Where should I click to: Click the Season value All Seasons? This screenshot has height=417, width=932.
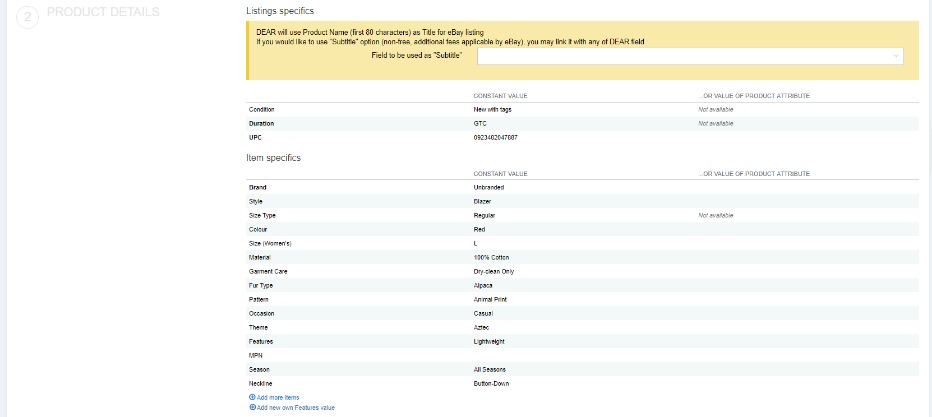489,369
